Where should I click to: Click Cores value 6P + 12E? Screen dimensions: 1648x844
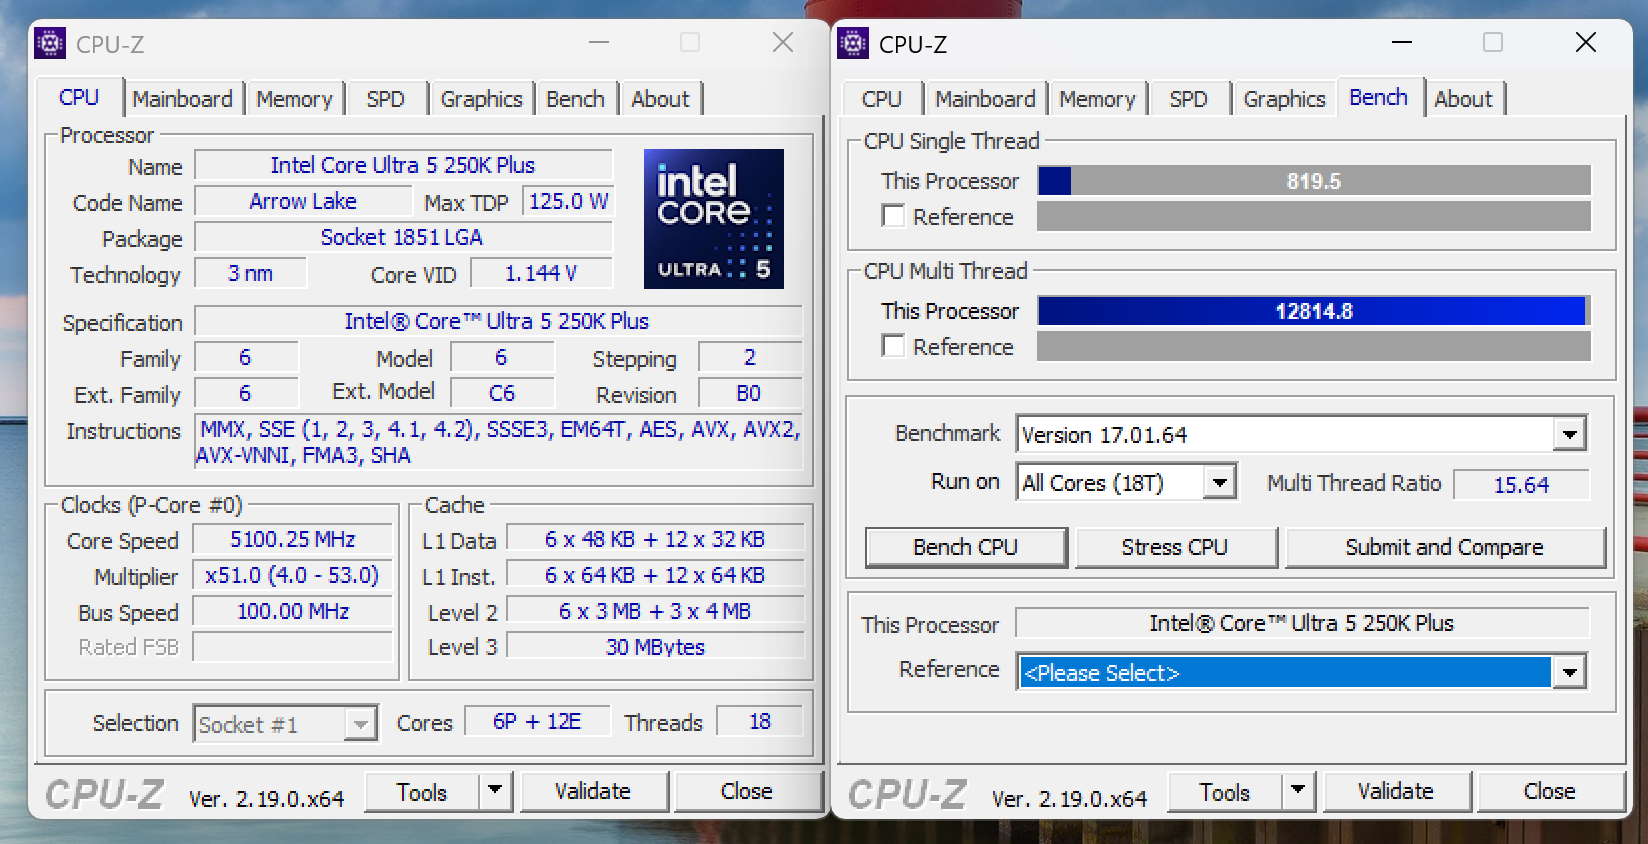coord(537,721)
